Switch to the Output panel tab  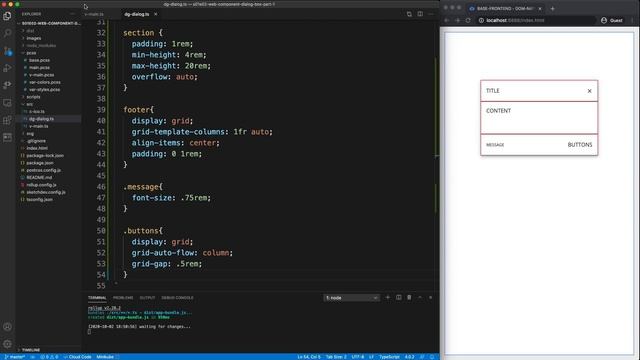[147, 298]
